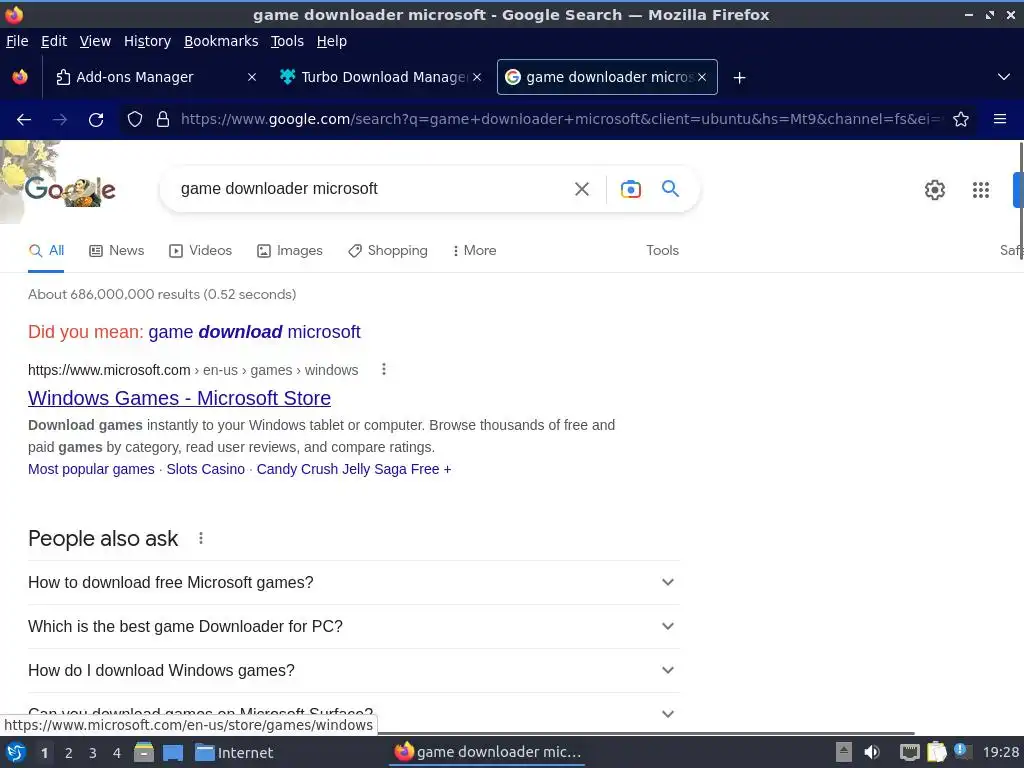This screenshot has height=768, width=1024.
Task: Open options for the Microsoft Store result
Action: point(384,370)
